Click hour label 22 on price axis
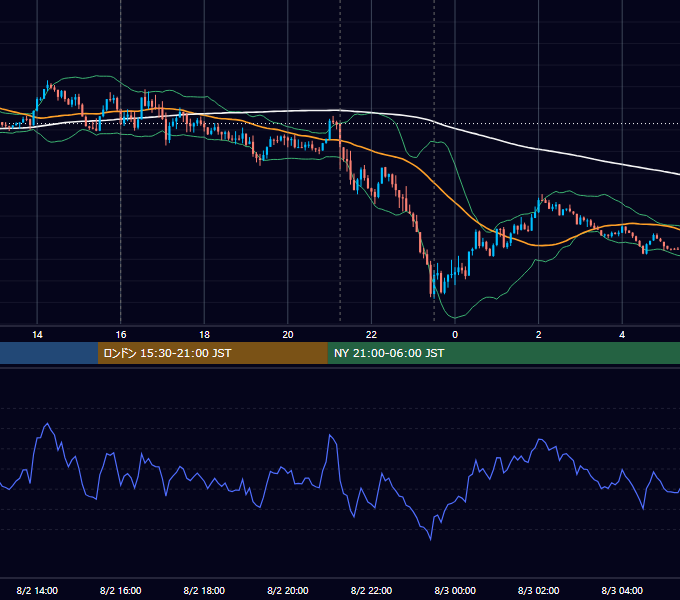The height and width of the screenshot is (600, 680). [371, 335]
